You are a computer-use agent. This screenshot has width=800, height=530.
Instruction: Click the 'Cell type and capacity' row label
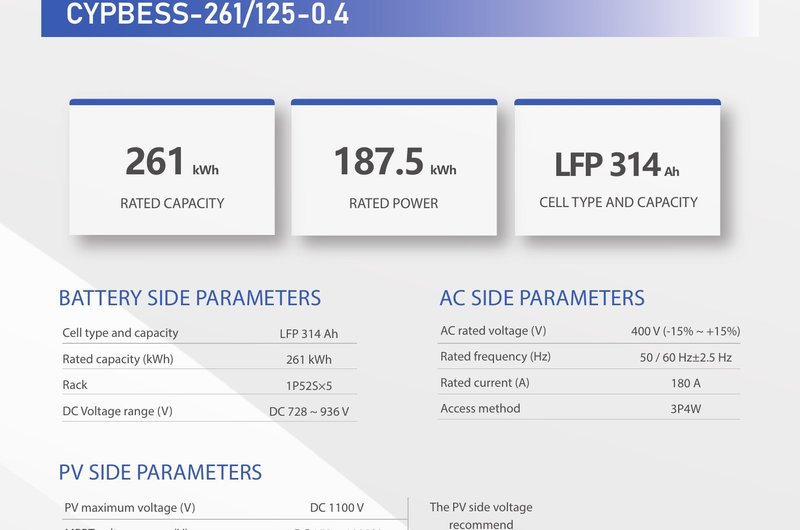[x=120, y=333]
